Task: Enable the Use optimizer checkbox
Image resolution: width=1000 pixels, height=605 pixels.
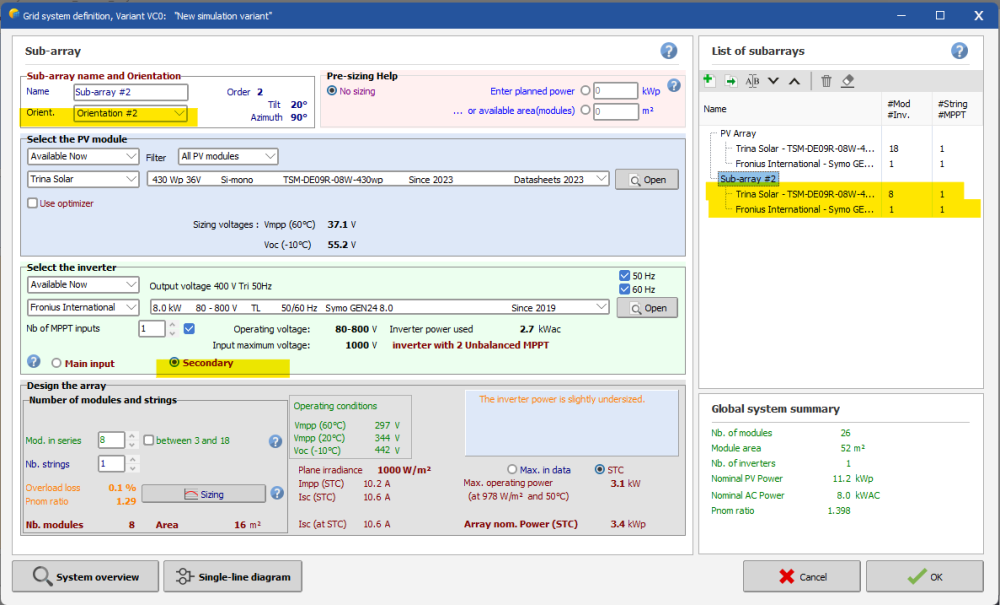Action: click(x=33, y=203)
